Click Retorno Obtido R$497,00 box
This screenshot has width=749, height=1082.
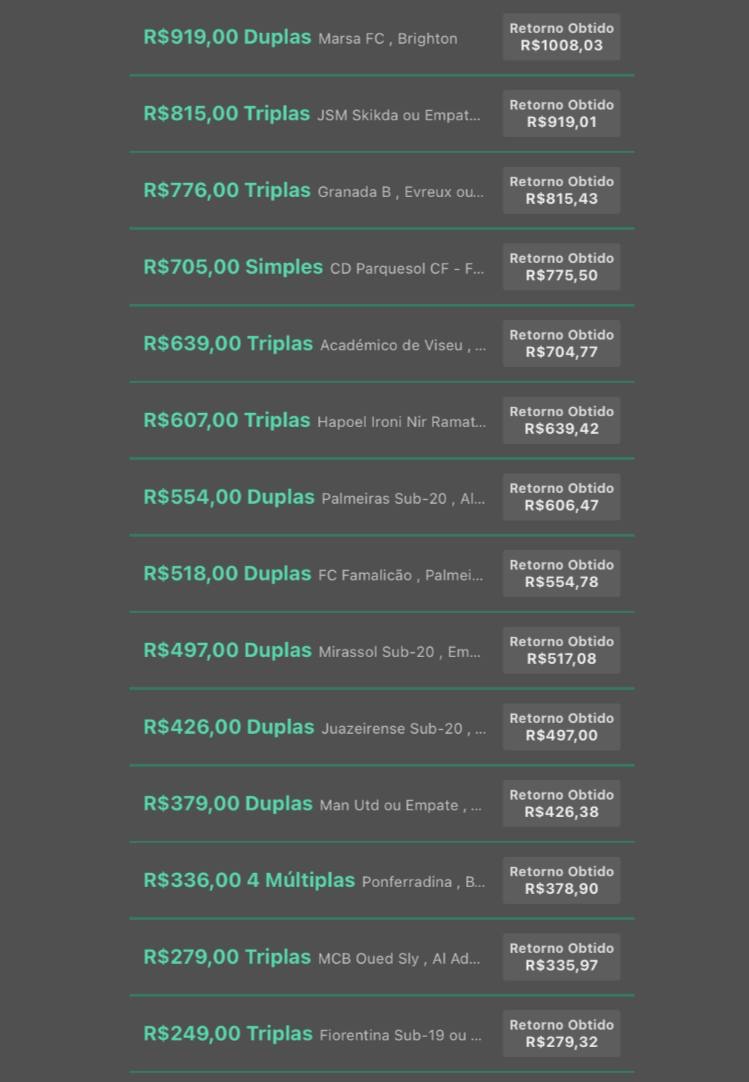pos(561,727)
